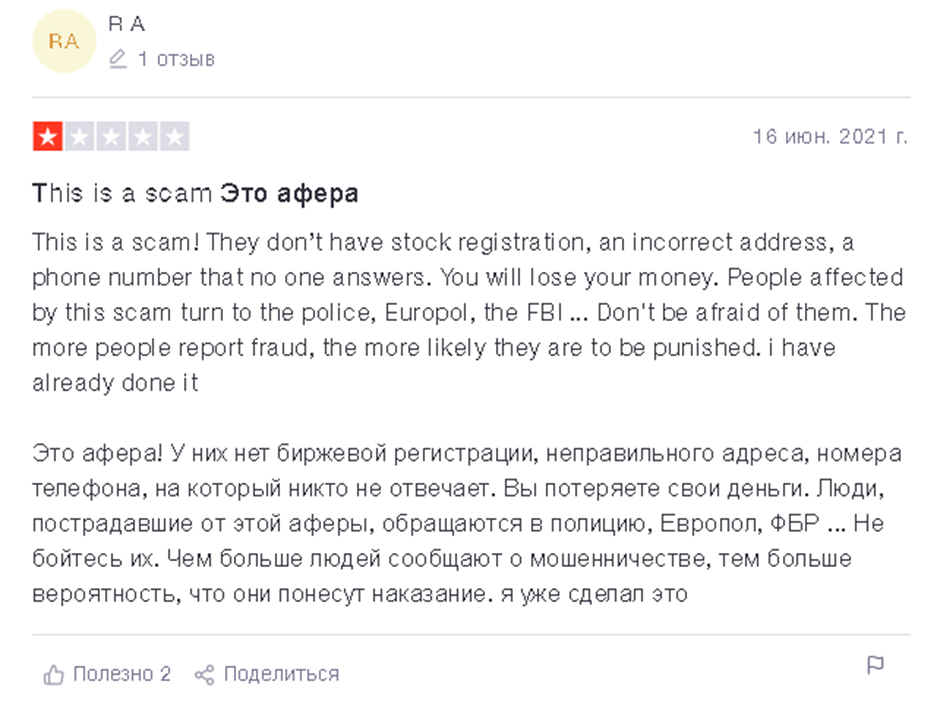Click the pencil icon beside review count

coord(118,60)
